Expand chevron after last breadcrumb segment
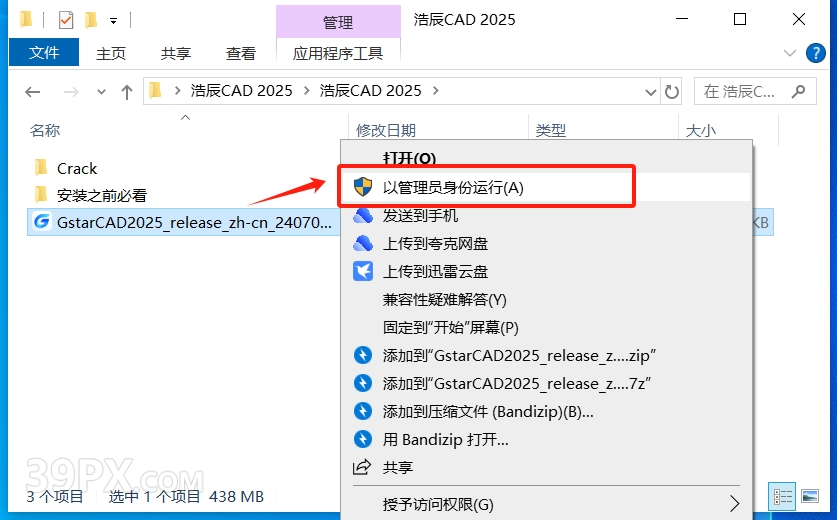 click(x=436, y=91)
